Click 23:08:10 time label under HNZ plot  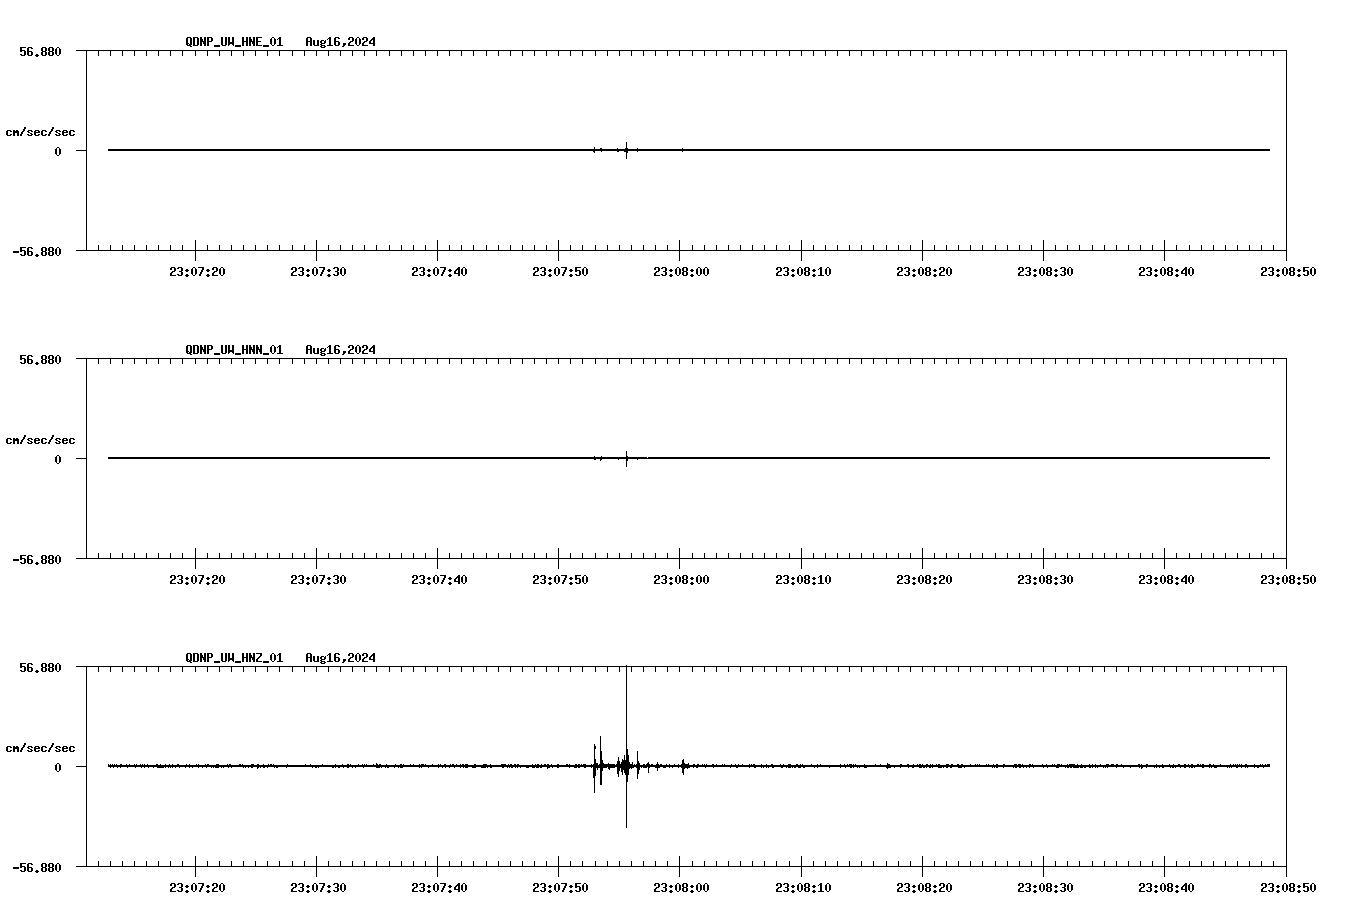(803, 887)
